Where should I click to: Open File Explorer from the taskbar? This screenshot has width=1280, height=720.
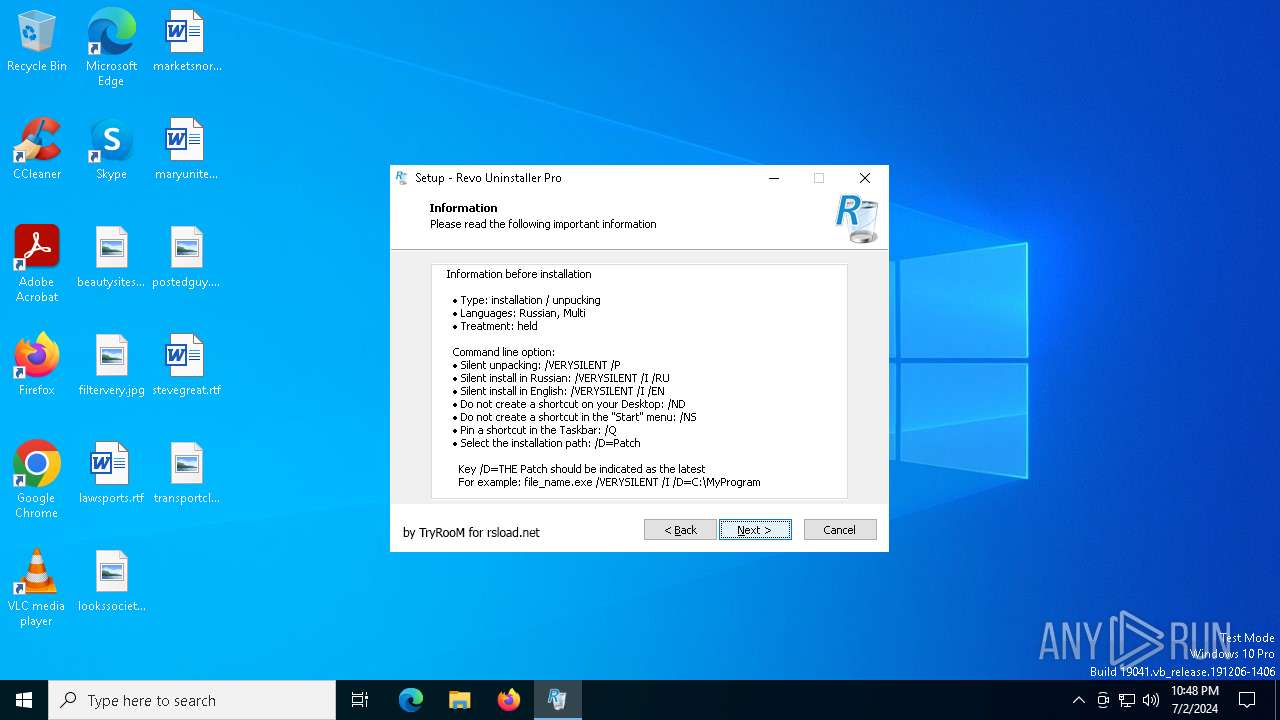[x=460, y=700]
